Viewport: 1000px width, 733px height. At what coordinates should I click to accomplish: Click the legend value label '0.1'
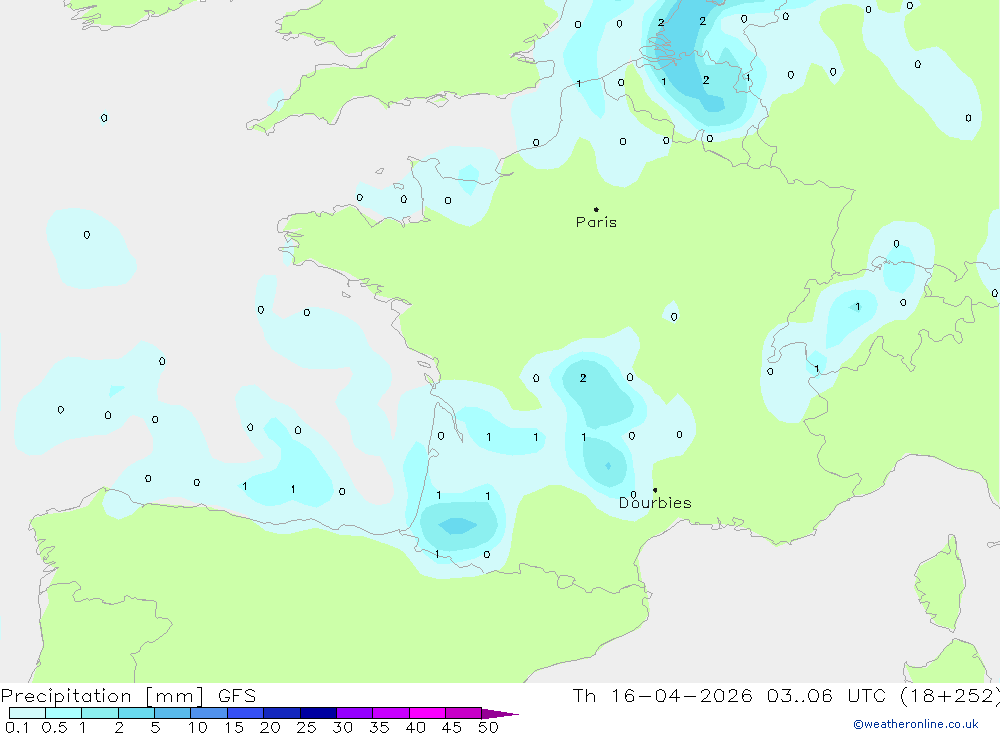[17, 727]
